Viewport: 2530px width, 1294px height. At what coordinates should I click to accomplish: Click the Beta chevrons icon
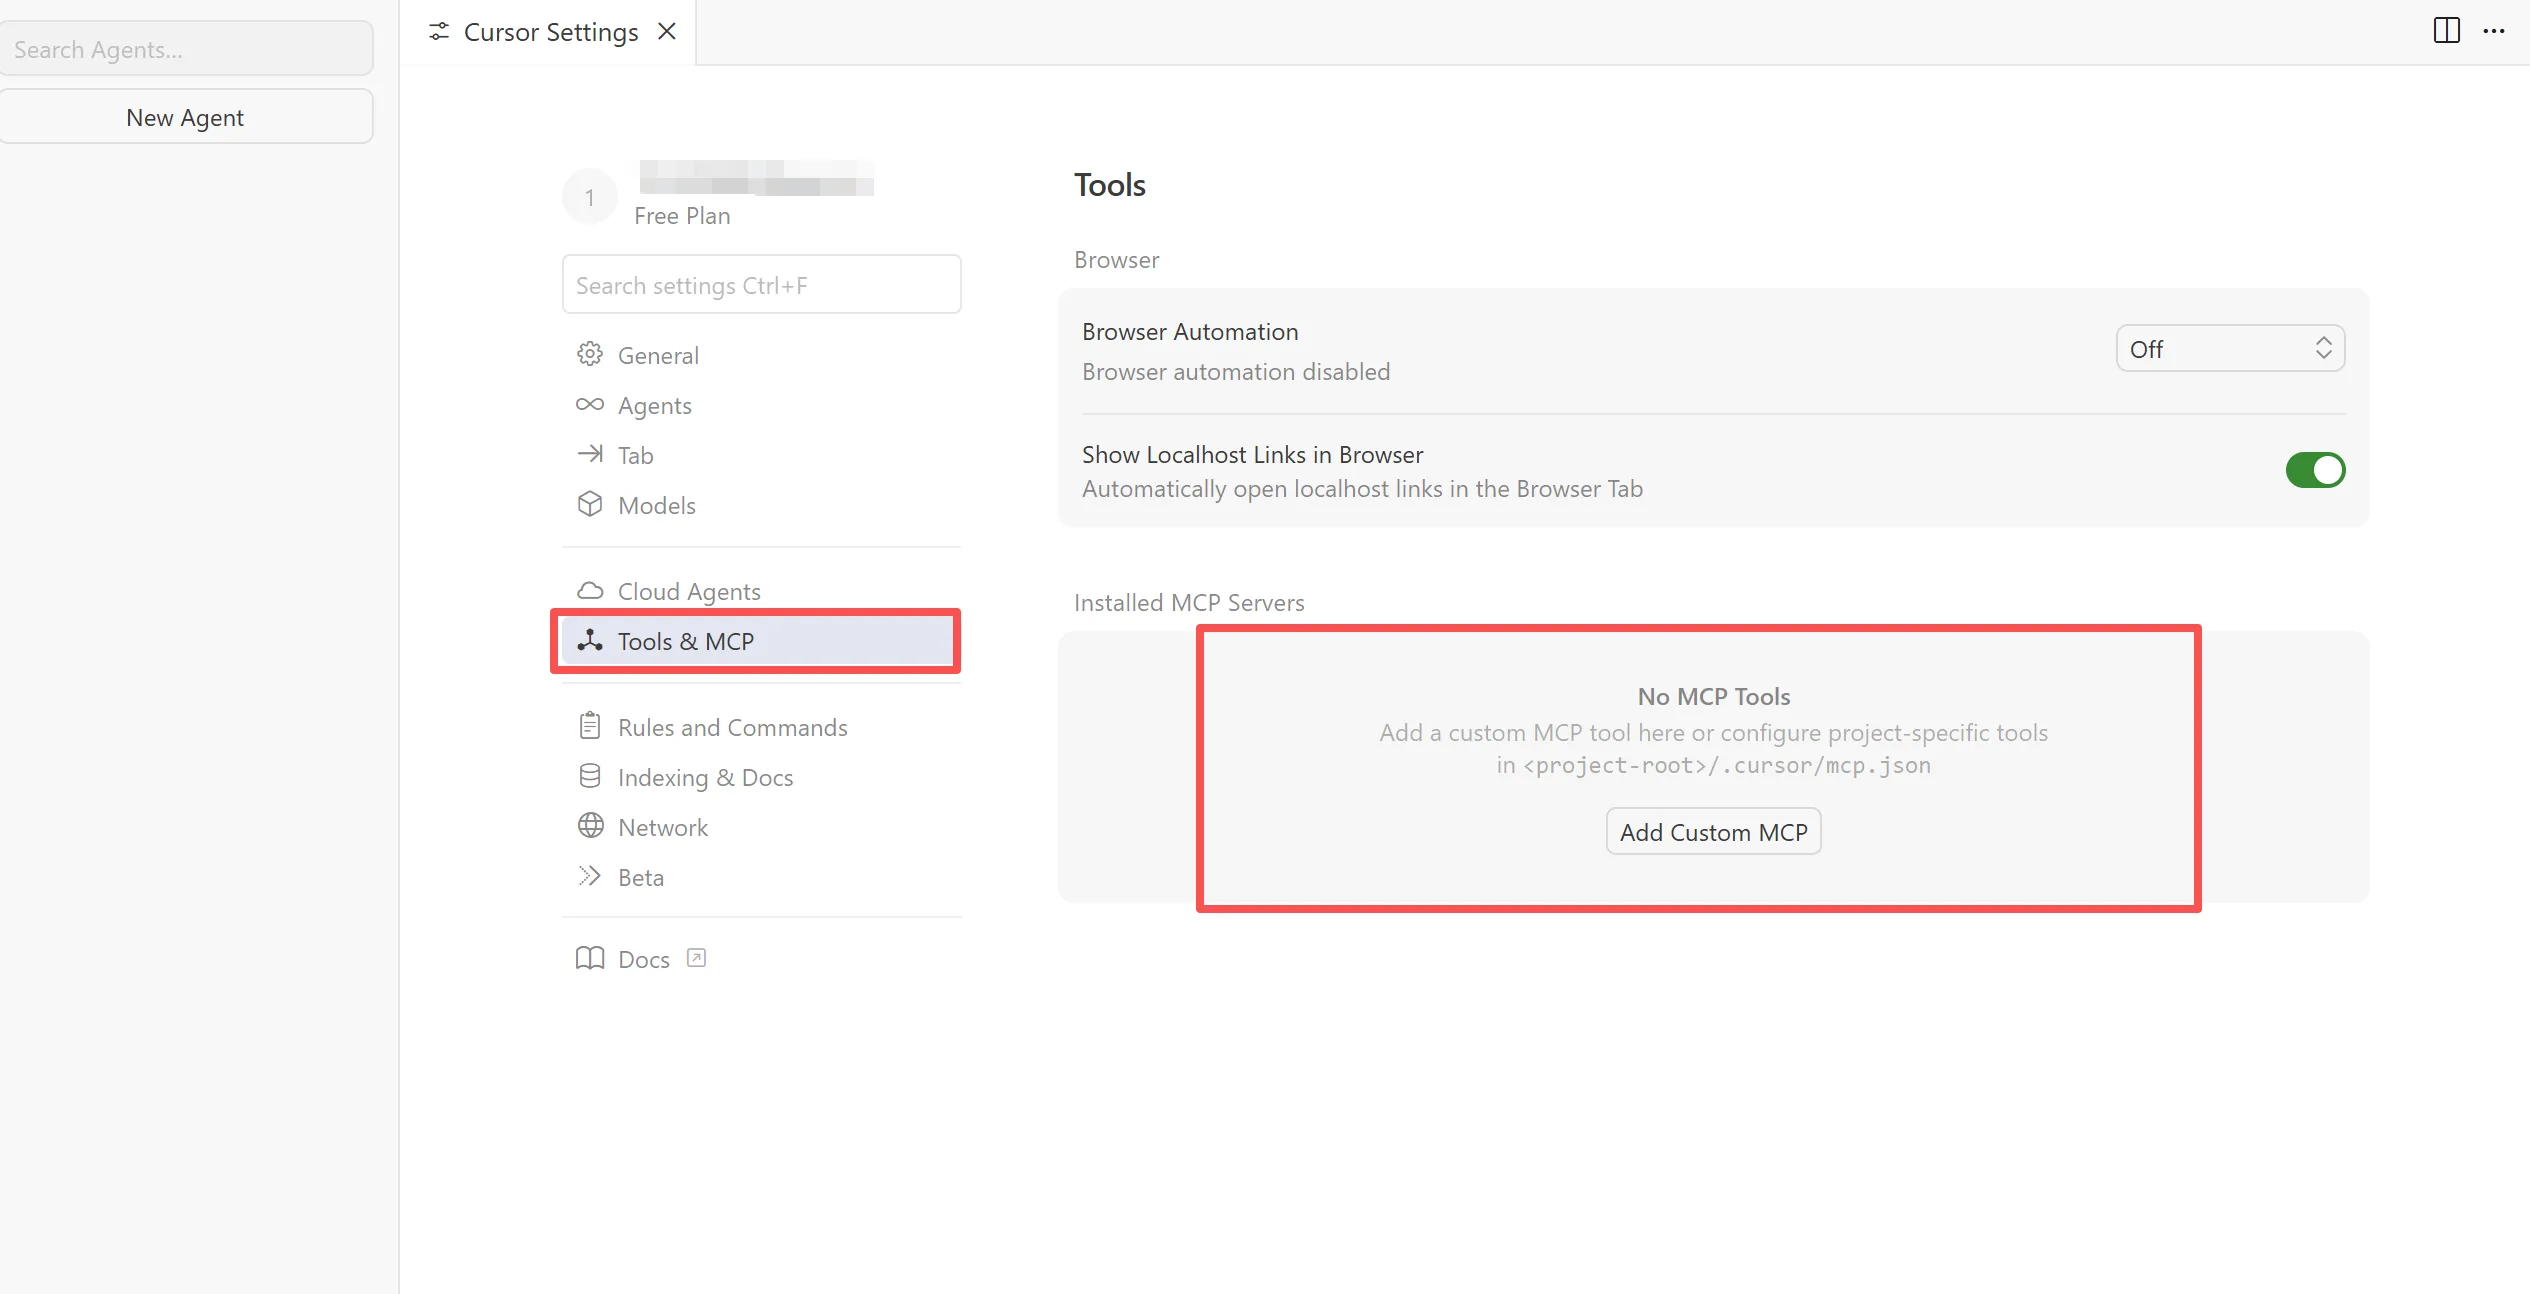tap(590, 876)
